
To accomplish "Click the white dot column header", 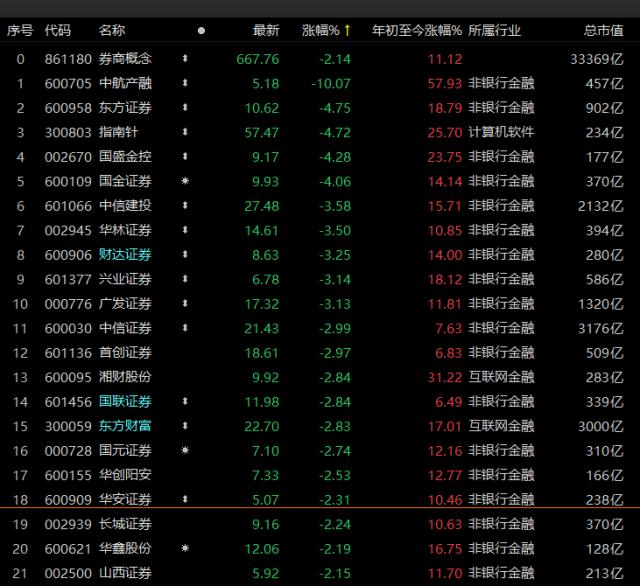I will (201, 31).
